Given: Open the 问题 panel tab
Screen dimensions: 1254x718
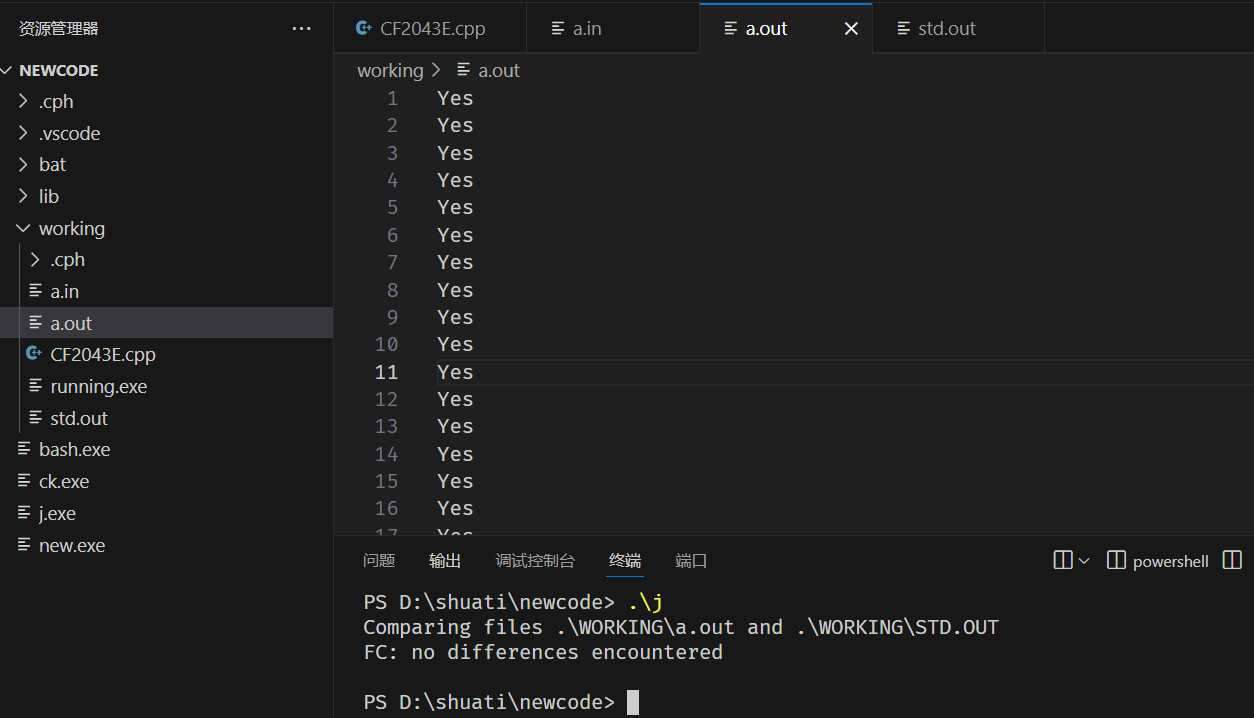Looking at the screenshot, I should [x=379, y=561].
